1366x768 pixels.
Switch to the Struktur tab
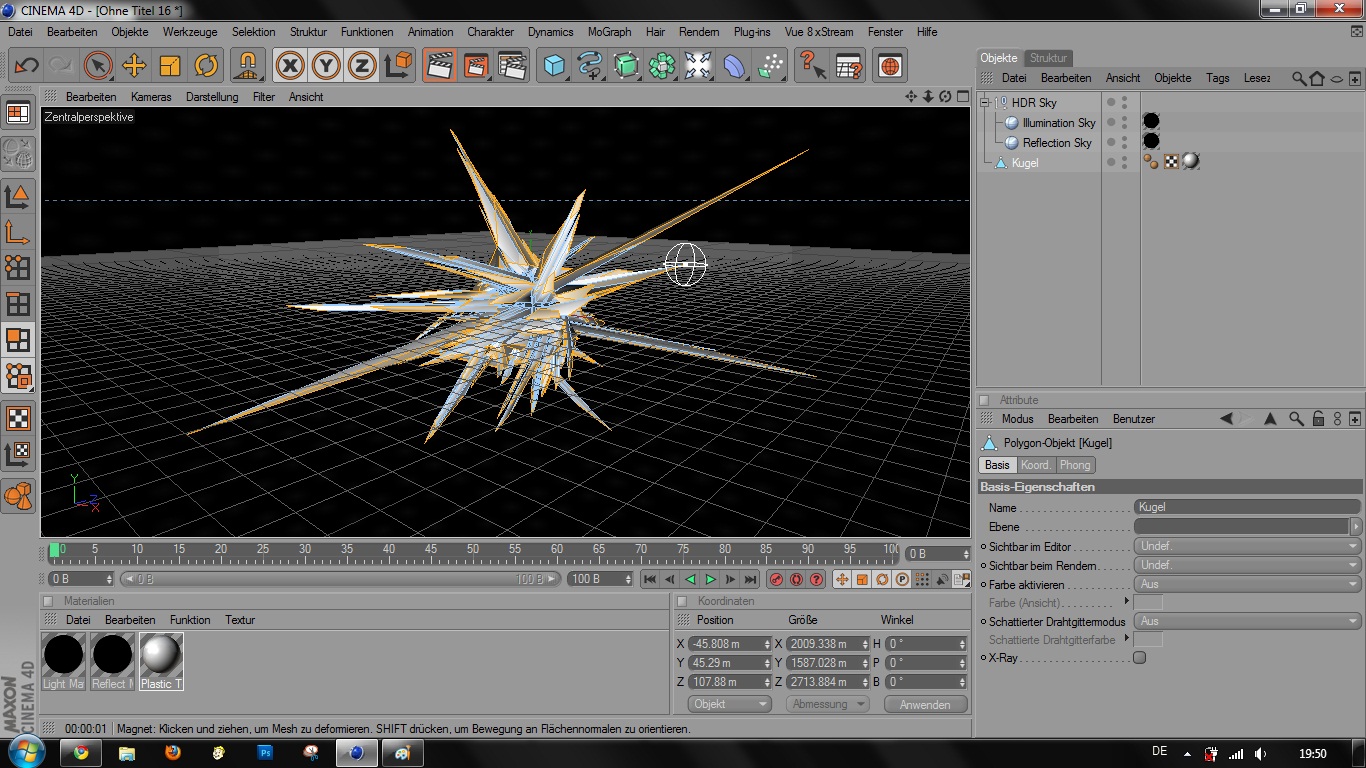(1049, 58)
